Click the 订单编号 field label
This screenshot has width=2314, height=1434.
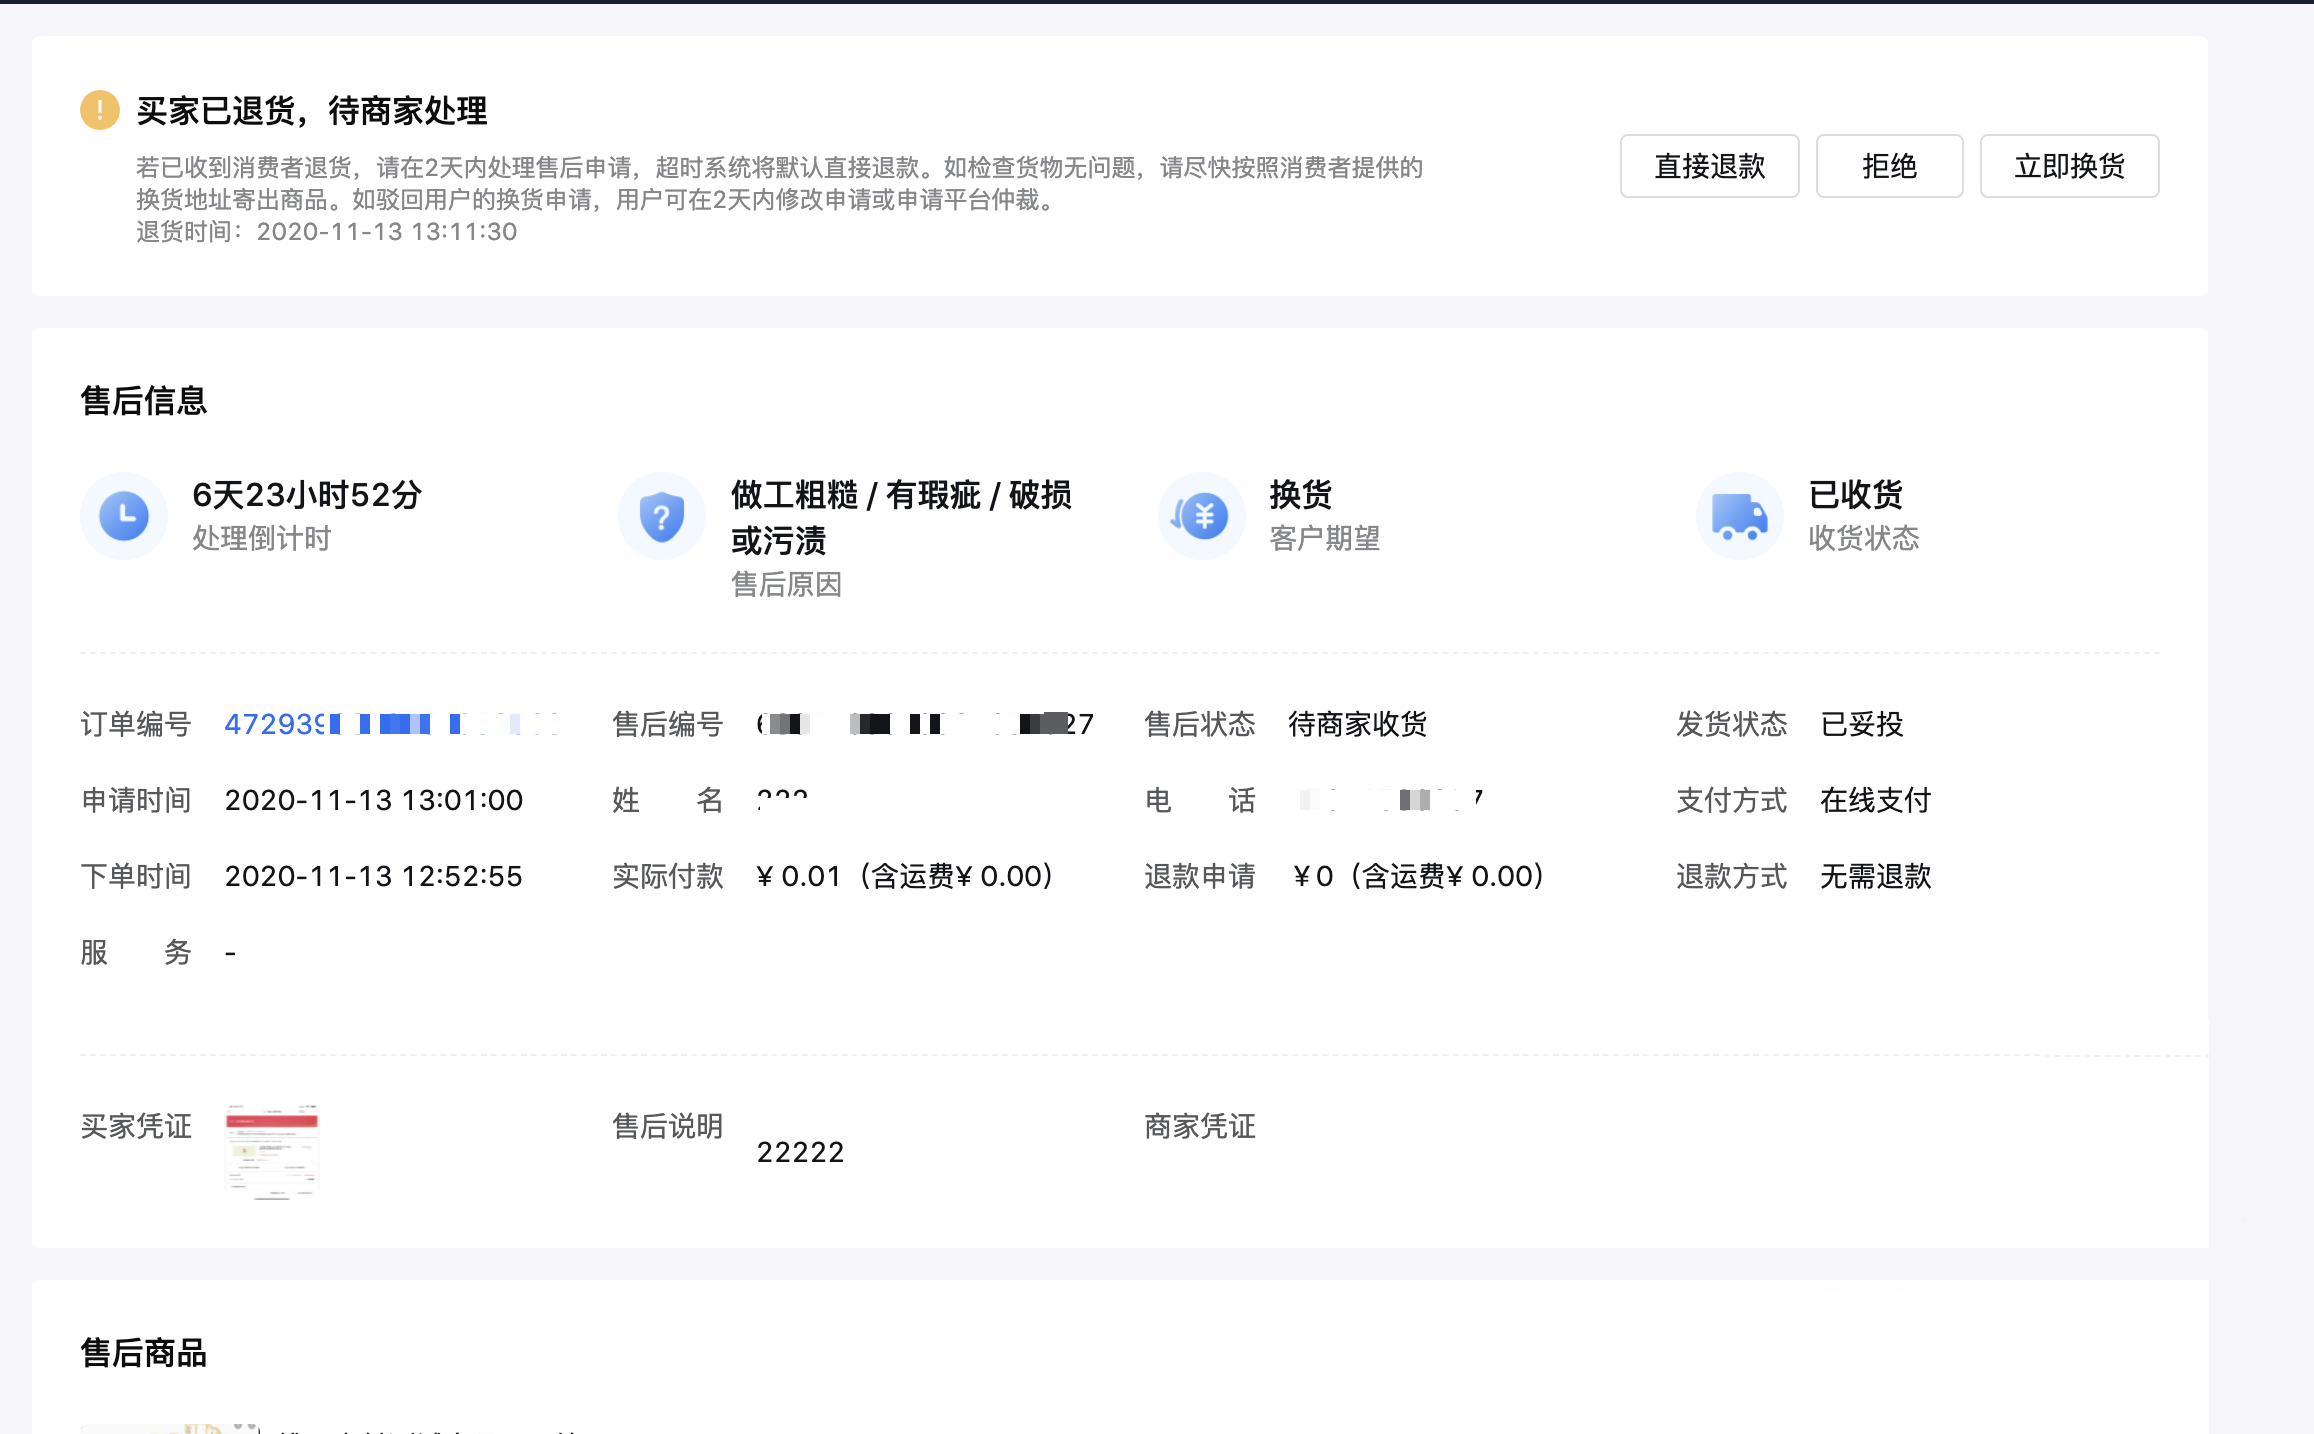point(136,724)
